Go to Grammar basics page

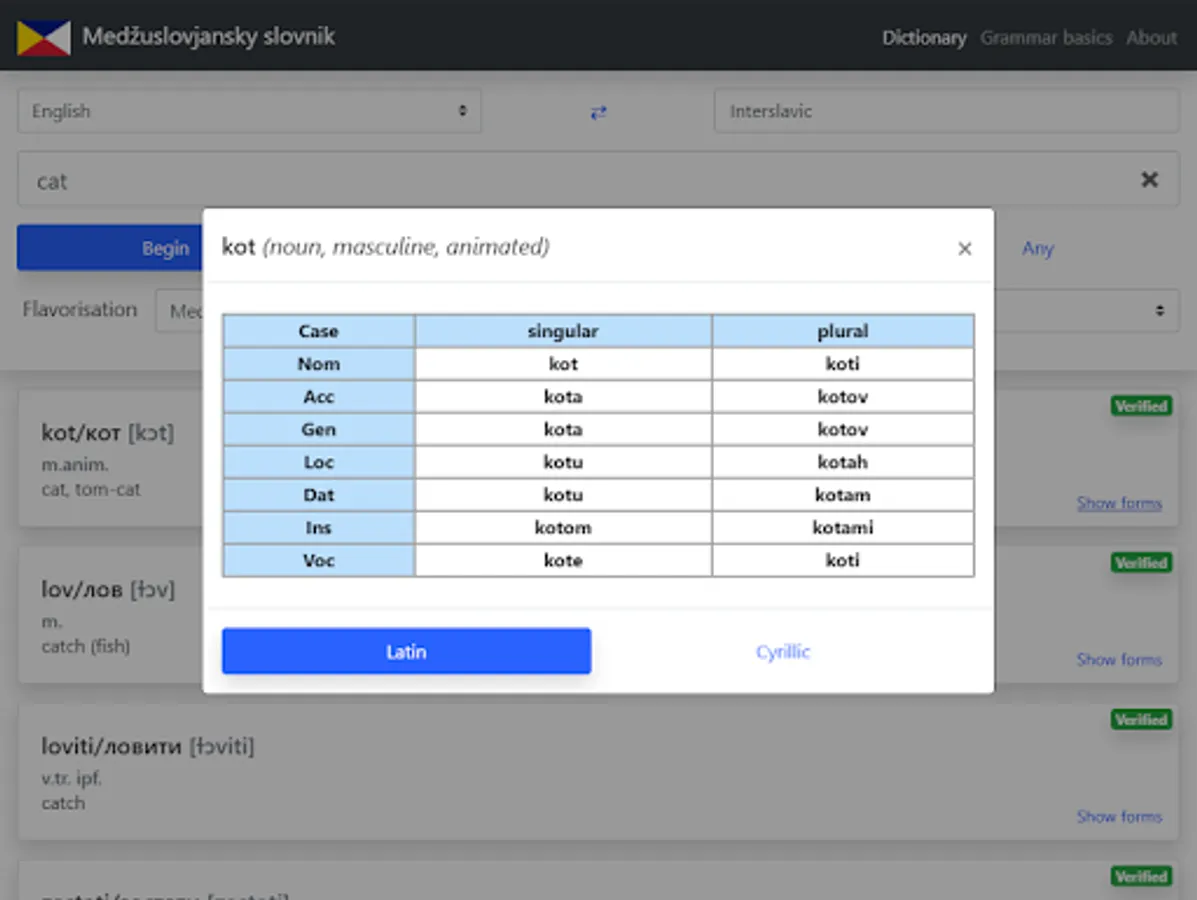pyautogui.click(x=1046, y=37)
